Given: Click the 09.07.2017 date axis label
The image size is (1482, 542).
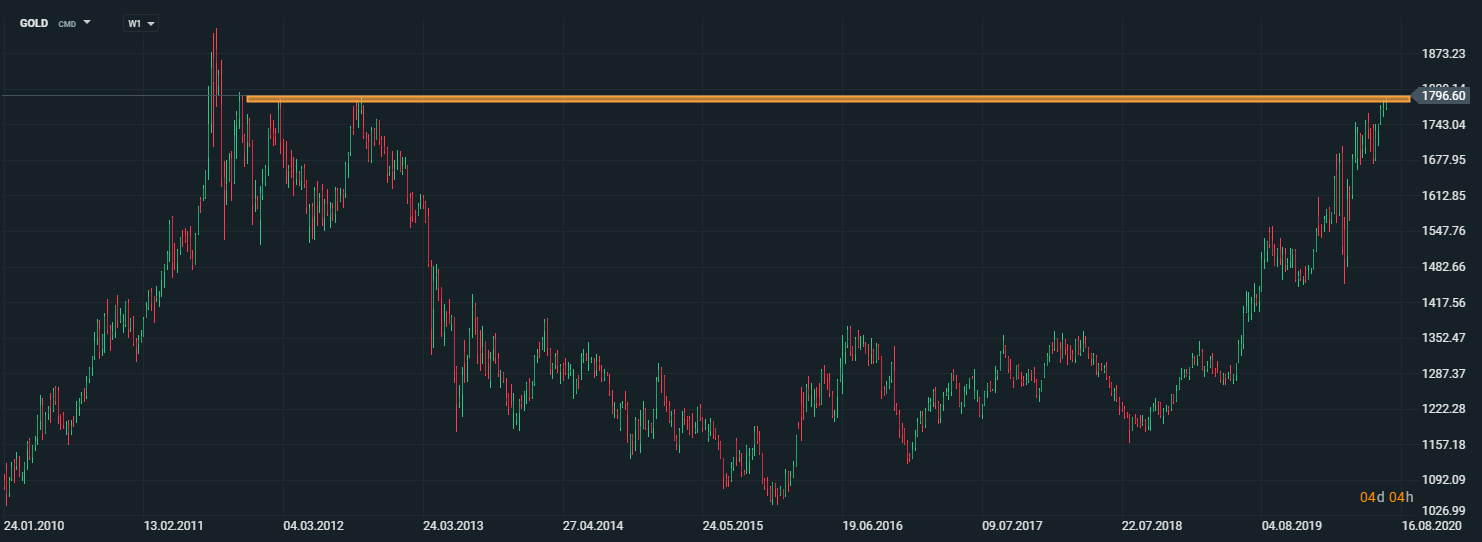Looking at the screenshot, I should coord(1012,524).
